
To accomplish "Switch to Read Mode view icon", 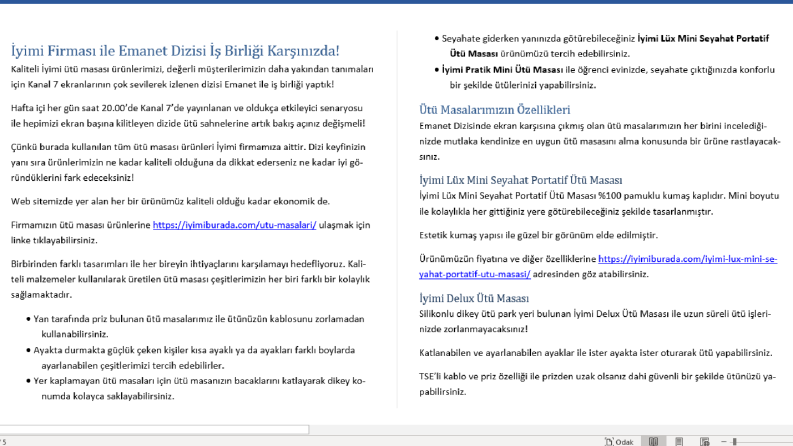I will tap(653, 441).
